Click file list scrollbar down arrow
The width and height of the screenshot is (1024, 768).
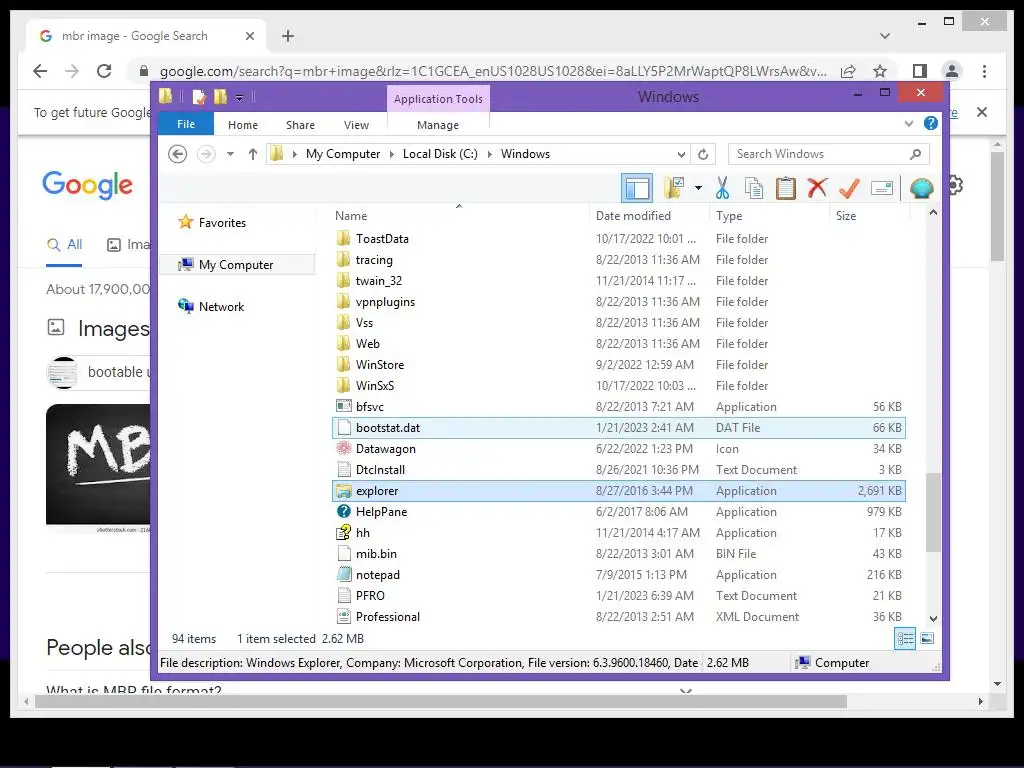coord(933,618)
